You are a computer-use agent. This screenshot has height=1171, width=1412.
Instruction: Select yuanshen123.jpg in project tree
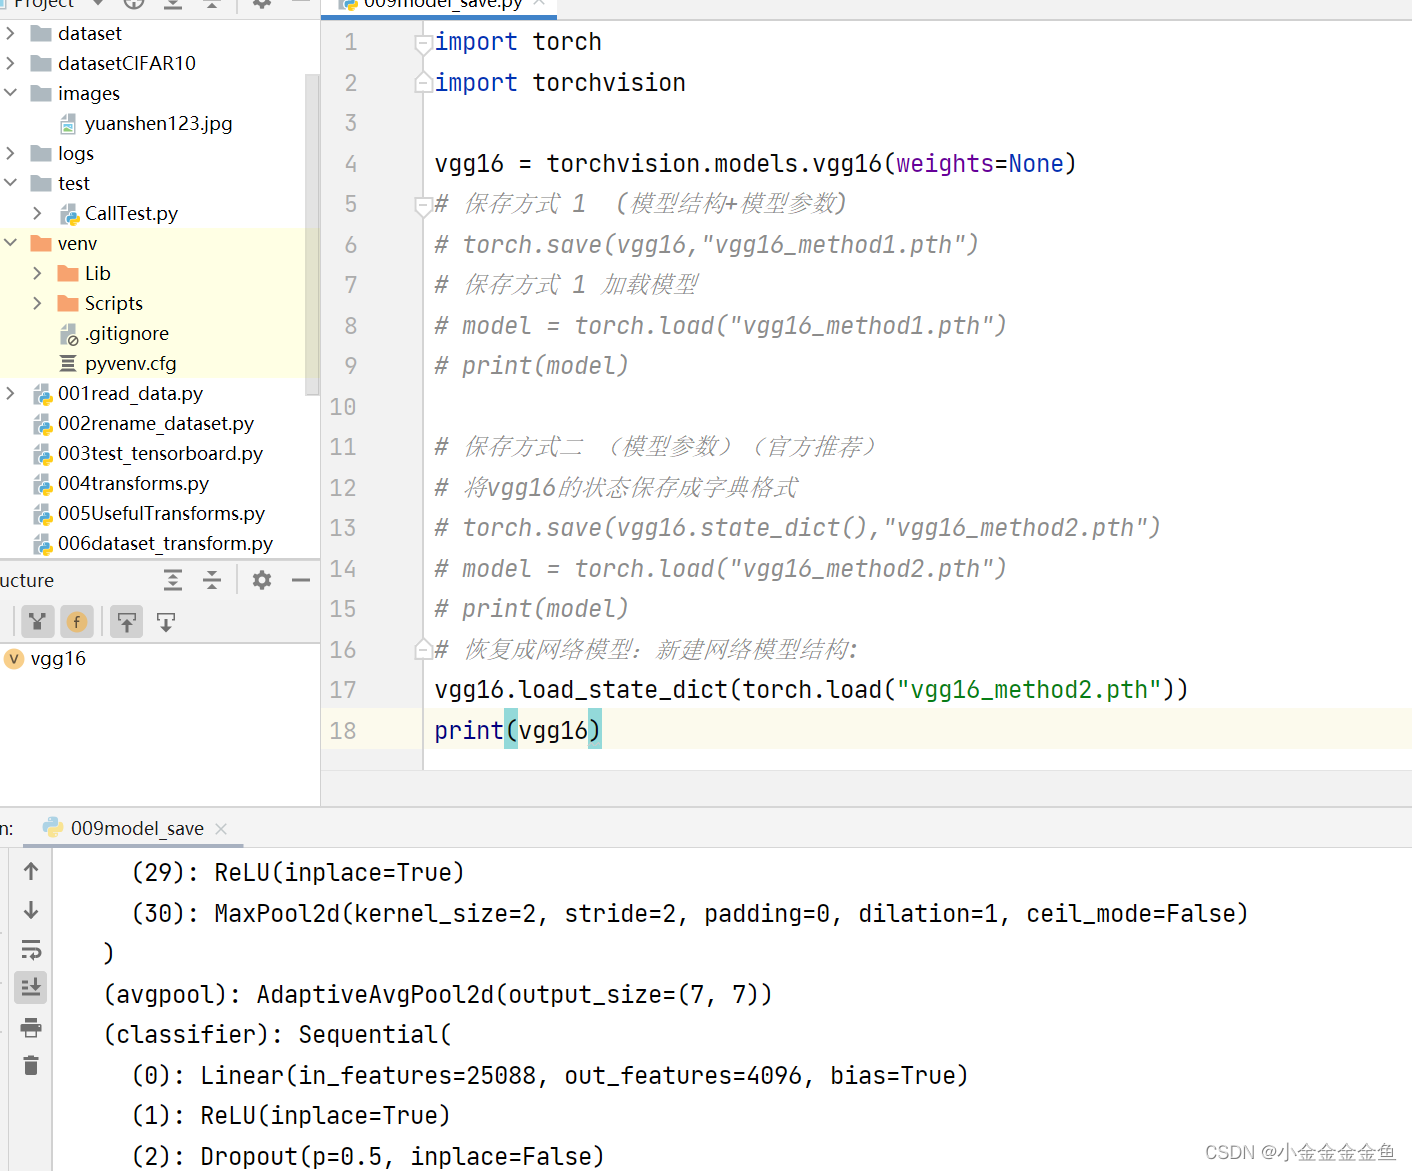[158, 123]
